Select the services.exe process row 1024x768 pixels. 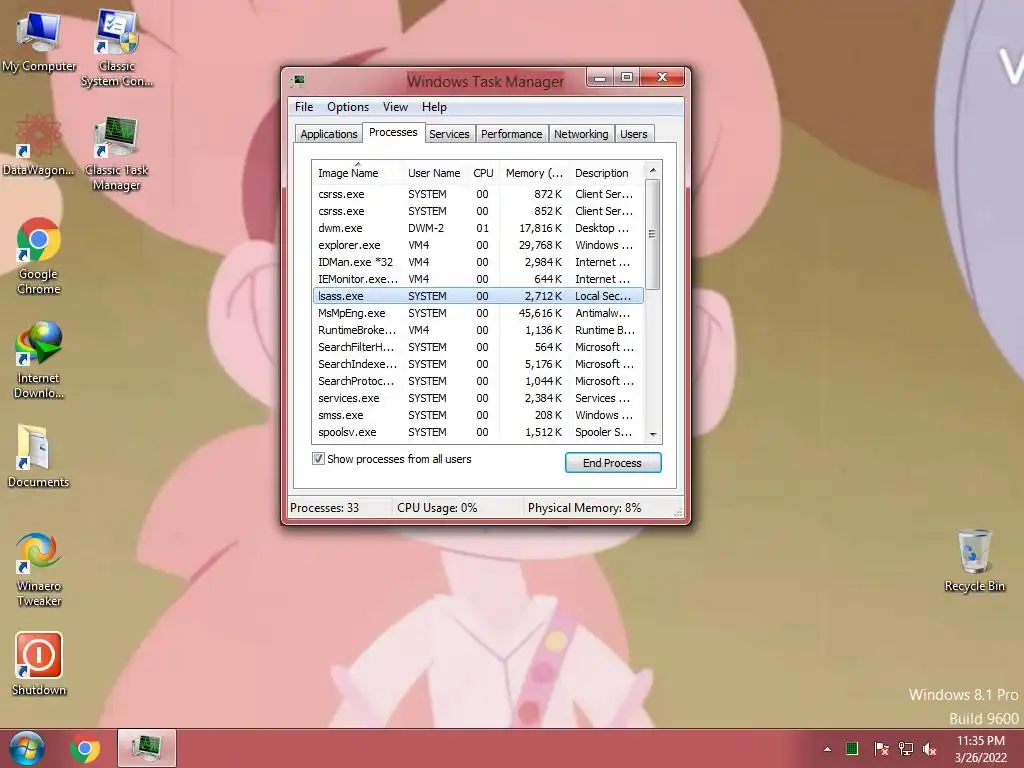478,398
